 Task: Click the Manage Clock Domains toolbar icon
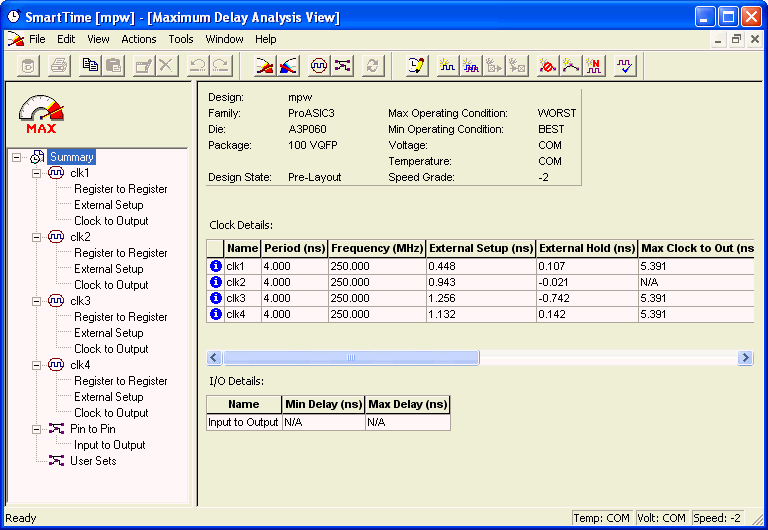[319, 66]
